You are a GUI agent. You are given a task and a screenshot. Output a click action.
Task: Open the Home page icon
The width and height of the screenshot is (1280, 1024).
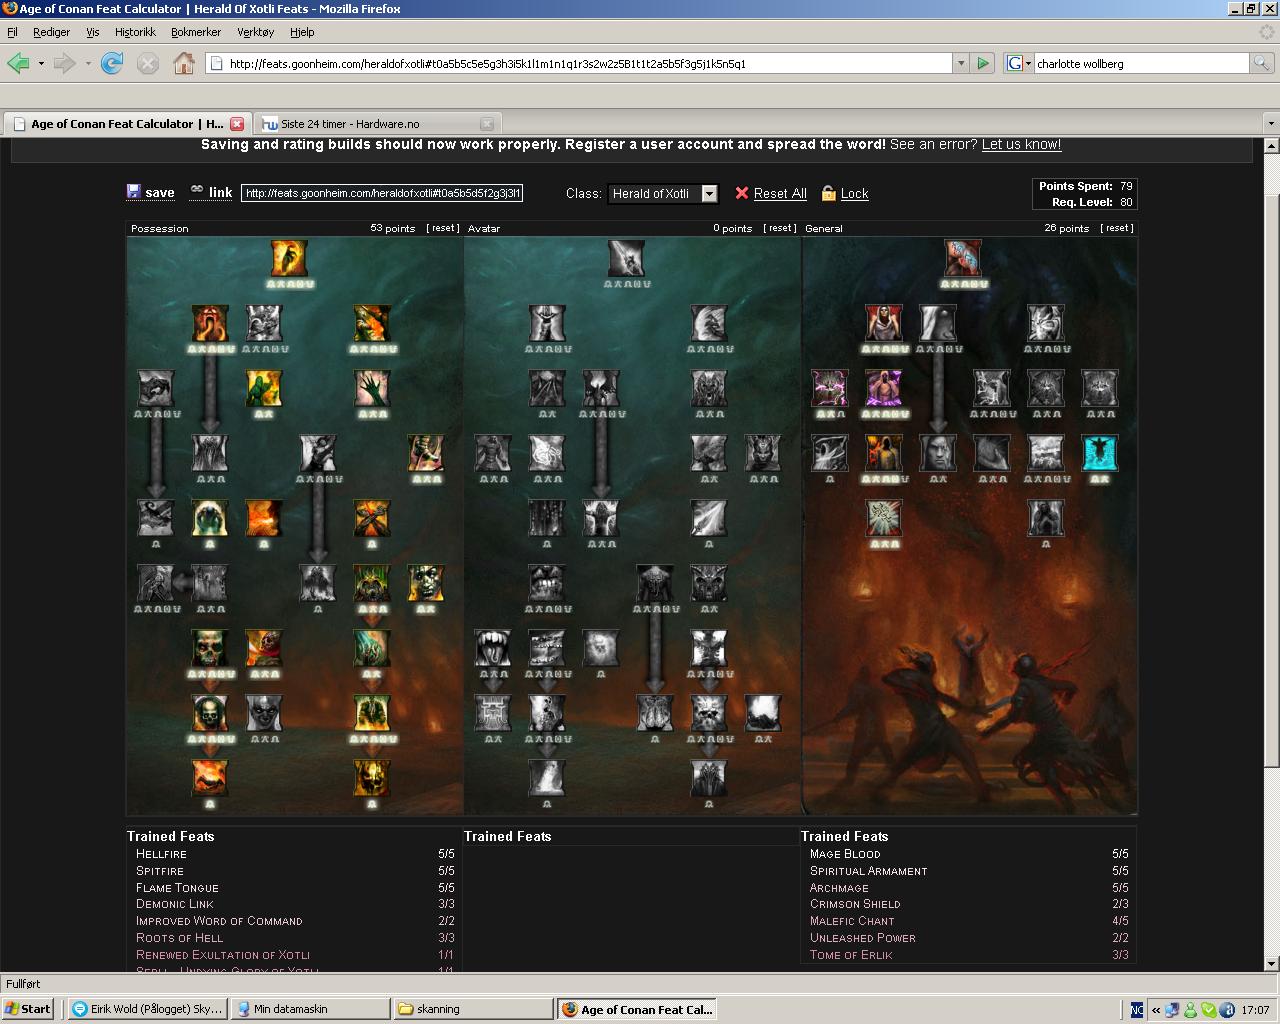[184, 63]
